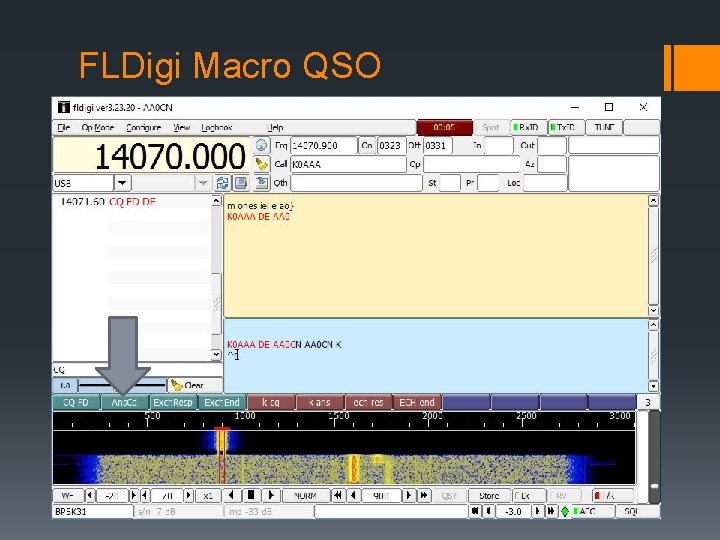
Task: Click the refresh icon beside the USB selector
Action: coord(223,183)
